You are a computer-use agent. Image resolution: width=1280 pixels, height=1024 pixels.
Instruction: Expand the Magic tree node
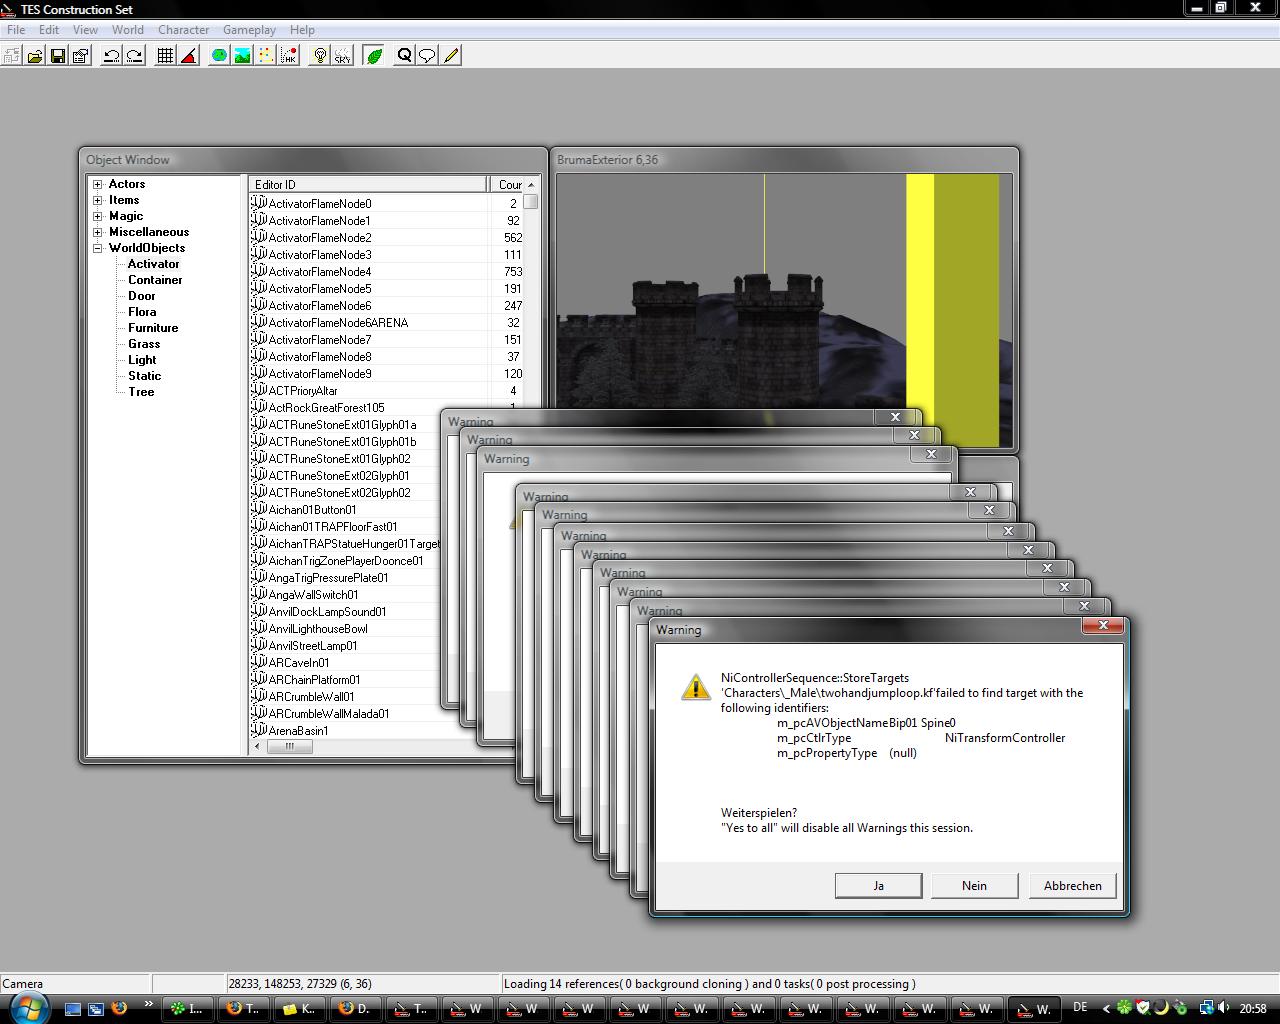(x=98, y=216)
